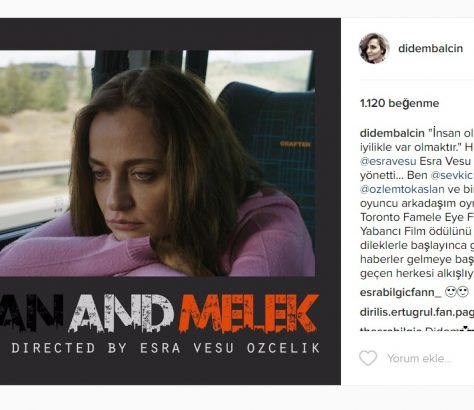The image size is (474, 410).
Task: Click the CRAFTER logo on the seat
Action: tap(295, 144)
